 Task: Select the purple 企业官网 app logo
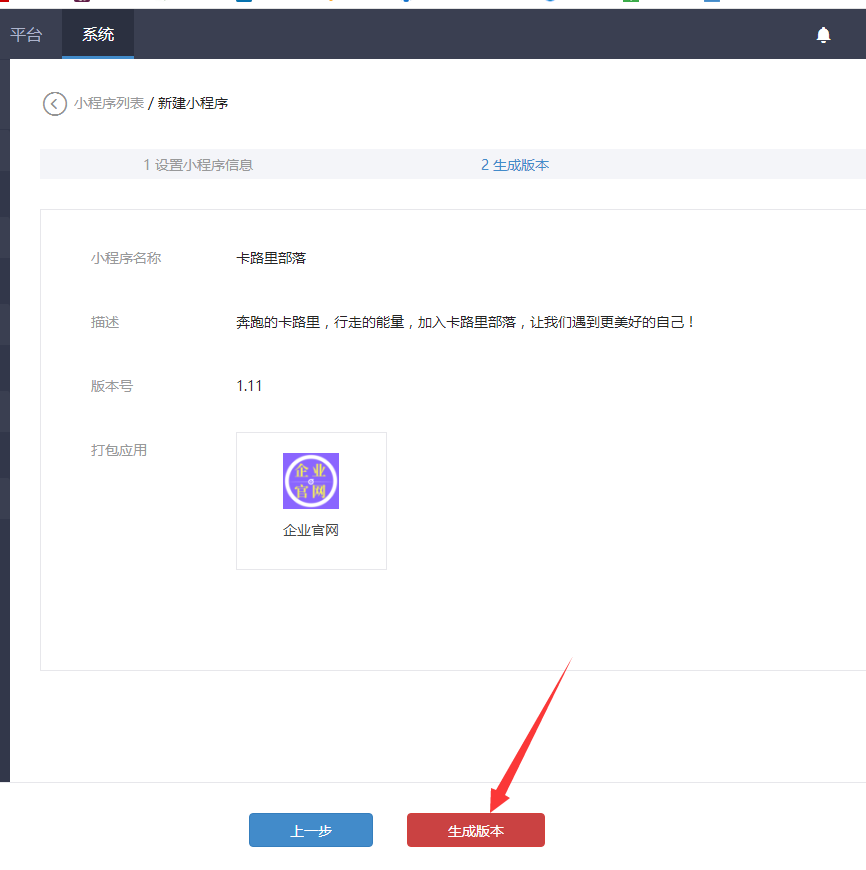click(x=311, y=481)
